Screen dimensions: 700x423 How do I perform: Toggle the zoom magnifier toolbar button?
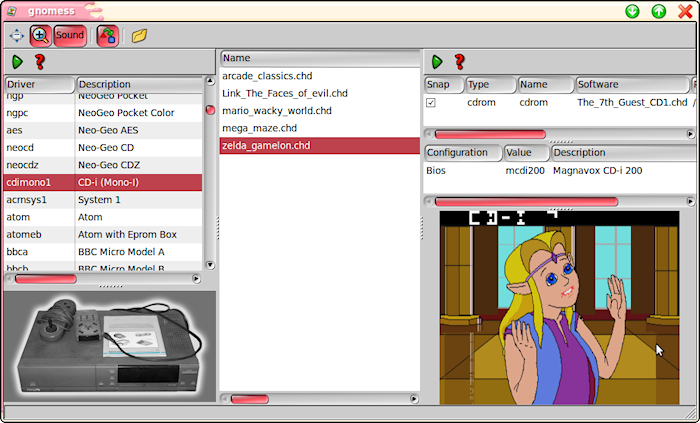pos(40,36)
